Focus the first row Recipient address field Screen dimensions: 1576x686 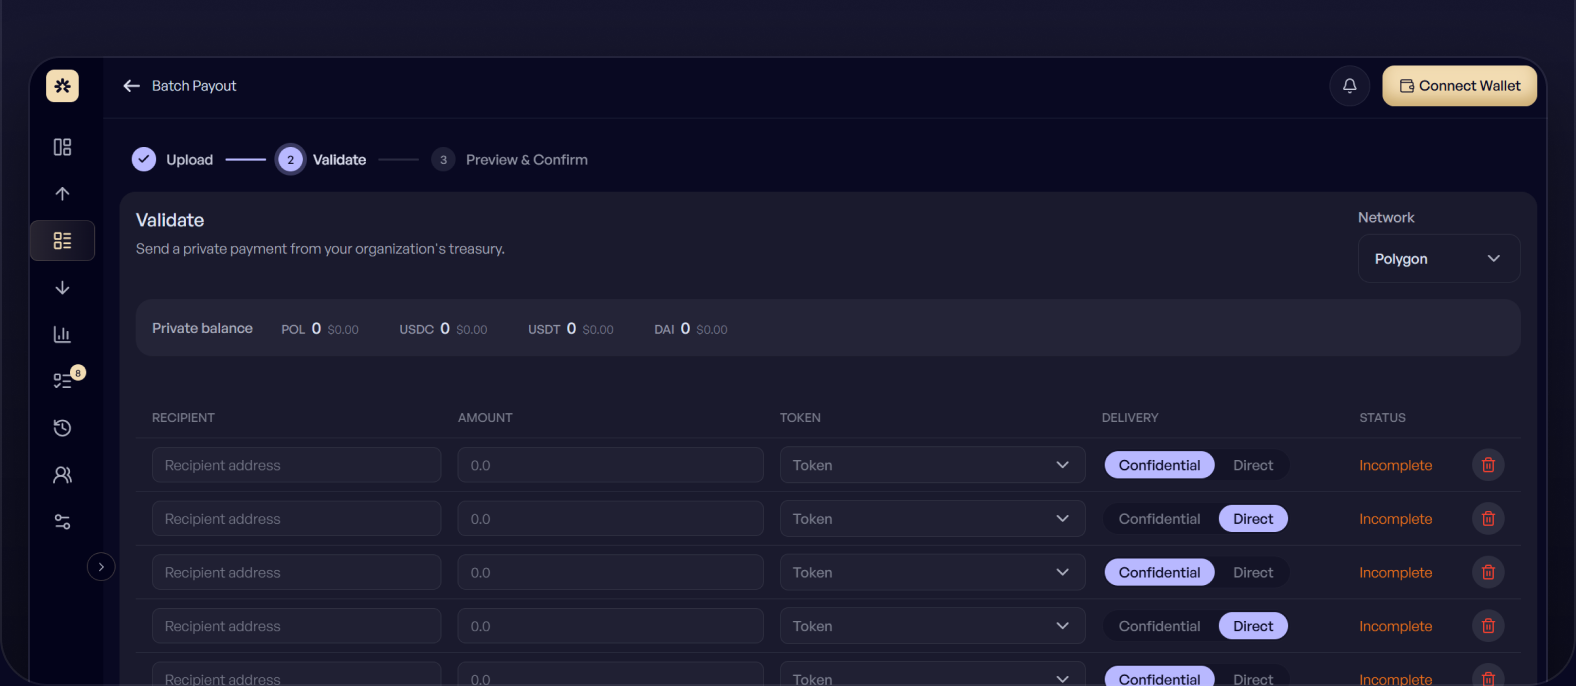[x=297, y=465]
